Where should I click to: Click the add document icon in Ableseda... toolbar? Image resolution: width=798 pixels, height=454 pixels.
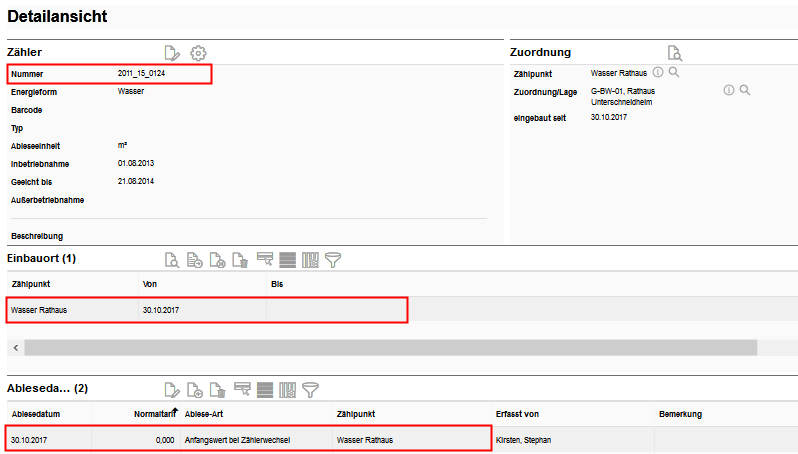[x=194, y=390]
